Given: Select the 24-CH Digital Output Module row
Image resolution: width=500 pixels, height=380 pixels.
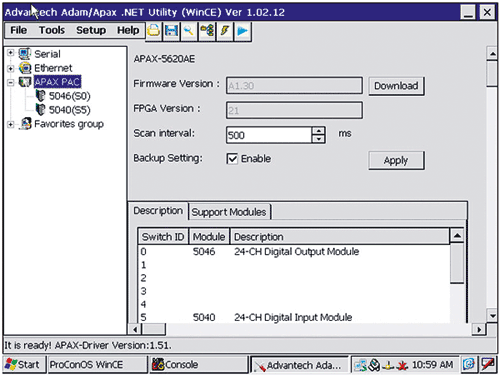Looking at the screenshot, I should click(294, 251).
